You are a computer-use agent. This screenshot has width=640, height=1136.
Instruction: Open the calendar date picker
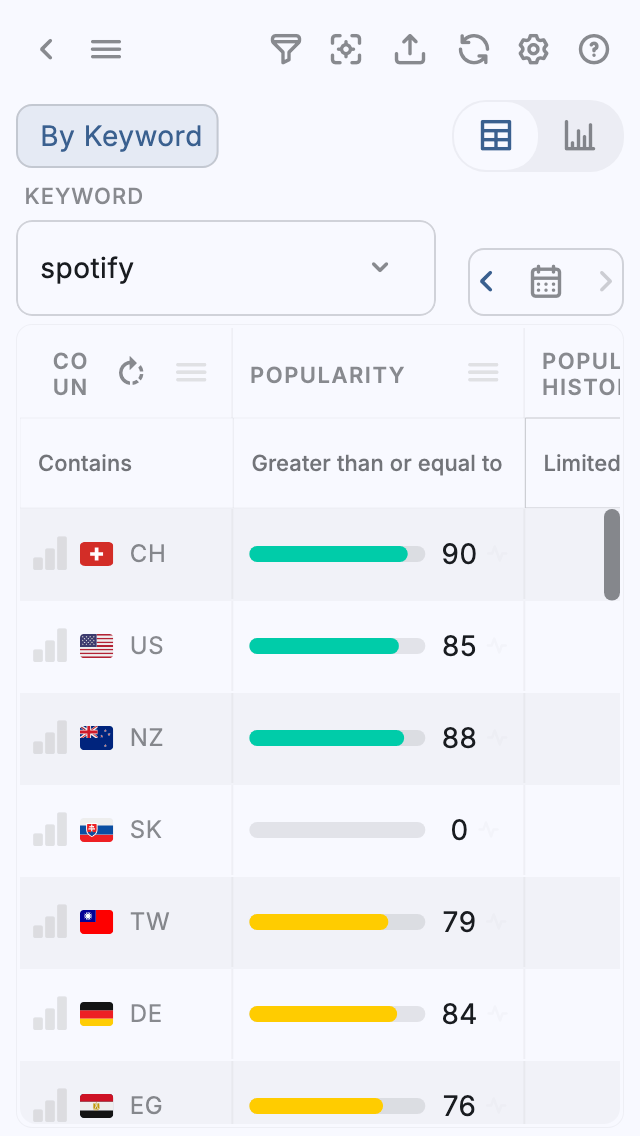[x=545, y=282]
